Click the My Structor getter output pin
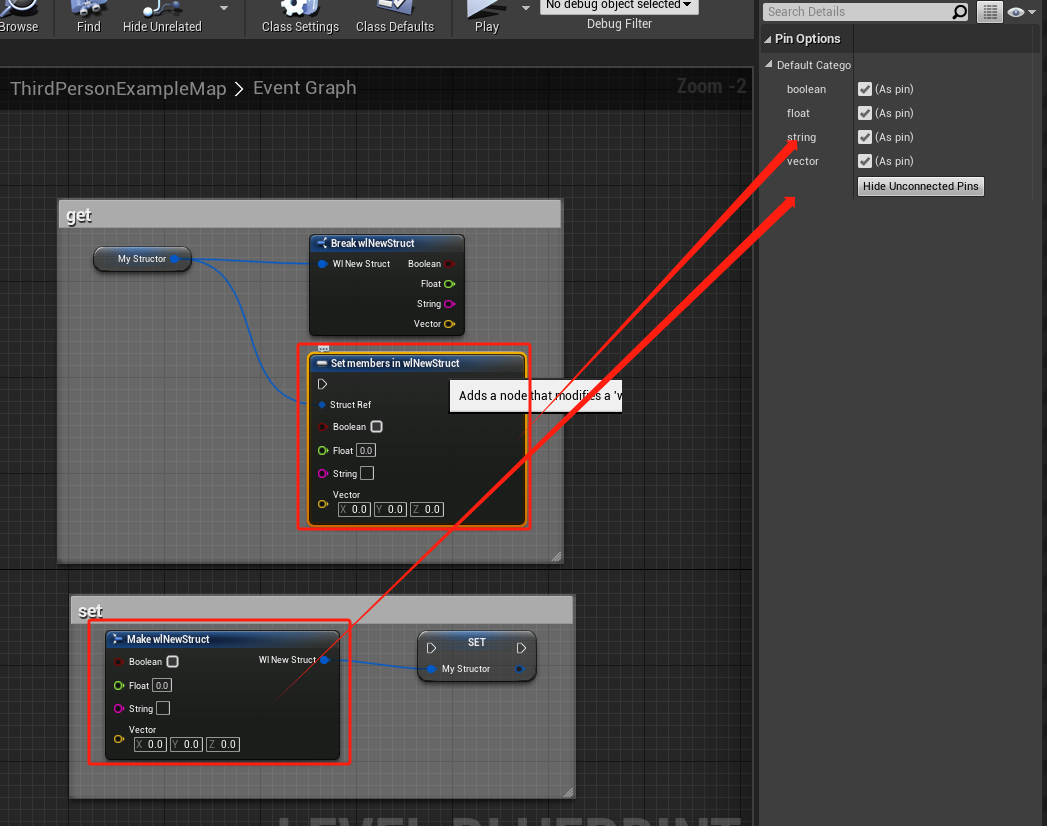 [174, 258]
